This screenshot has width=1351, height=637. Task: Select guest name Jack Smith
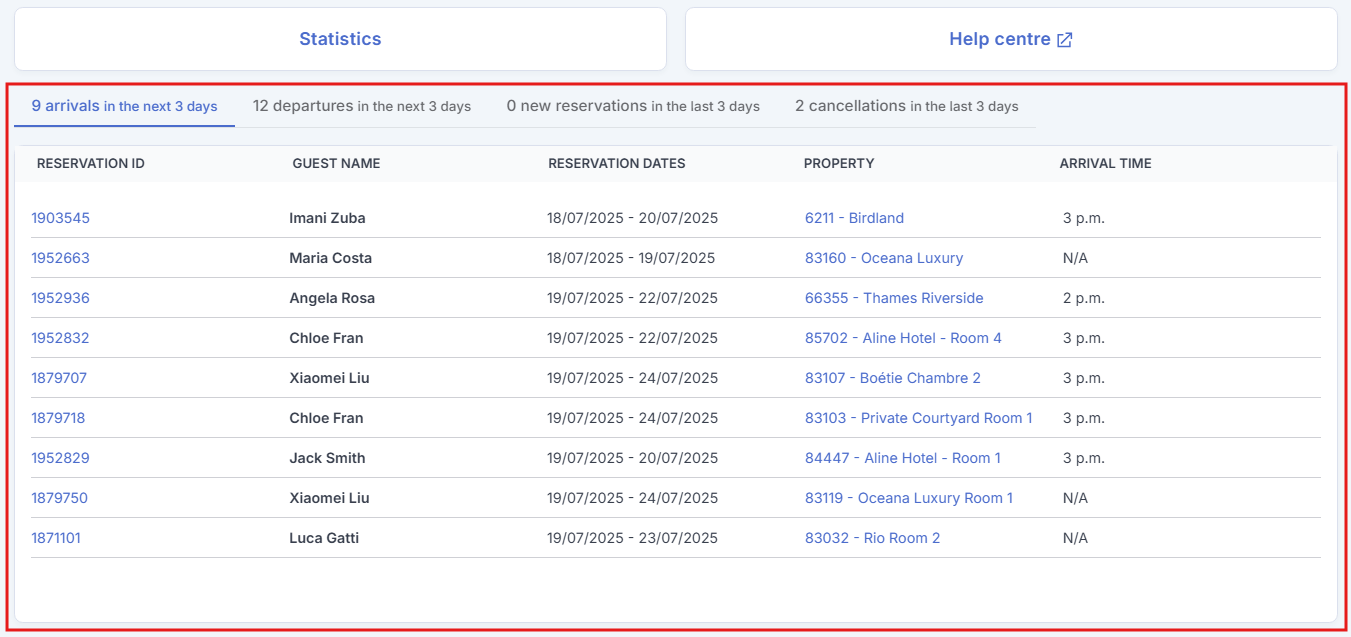point(327,458)
